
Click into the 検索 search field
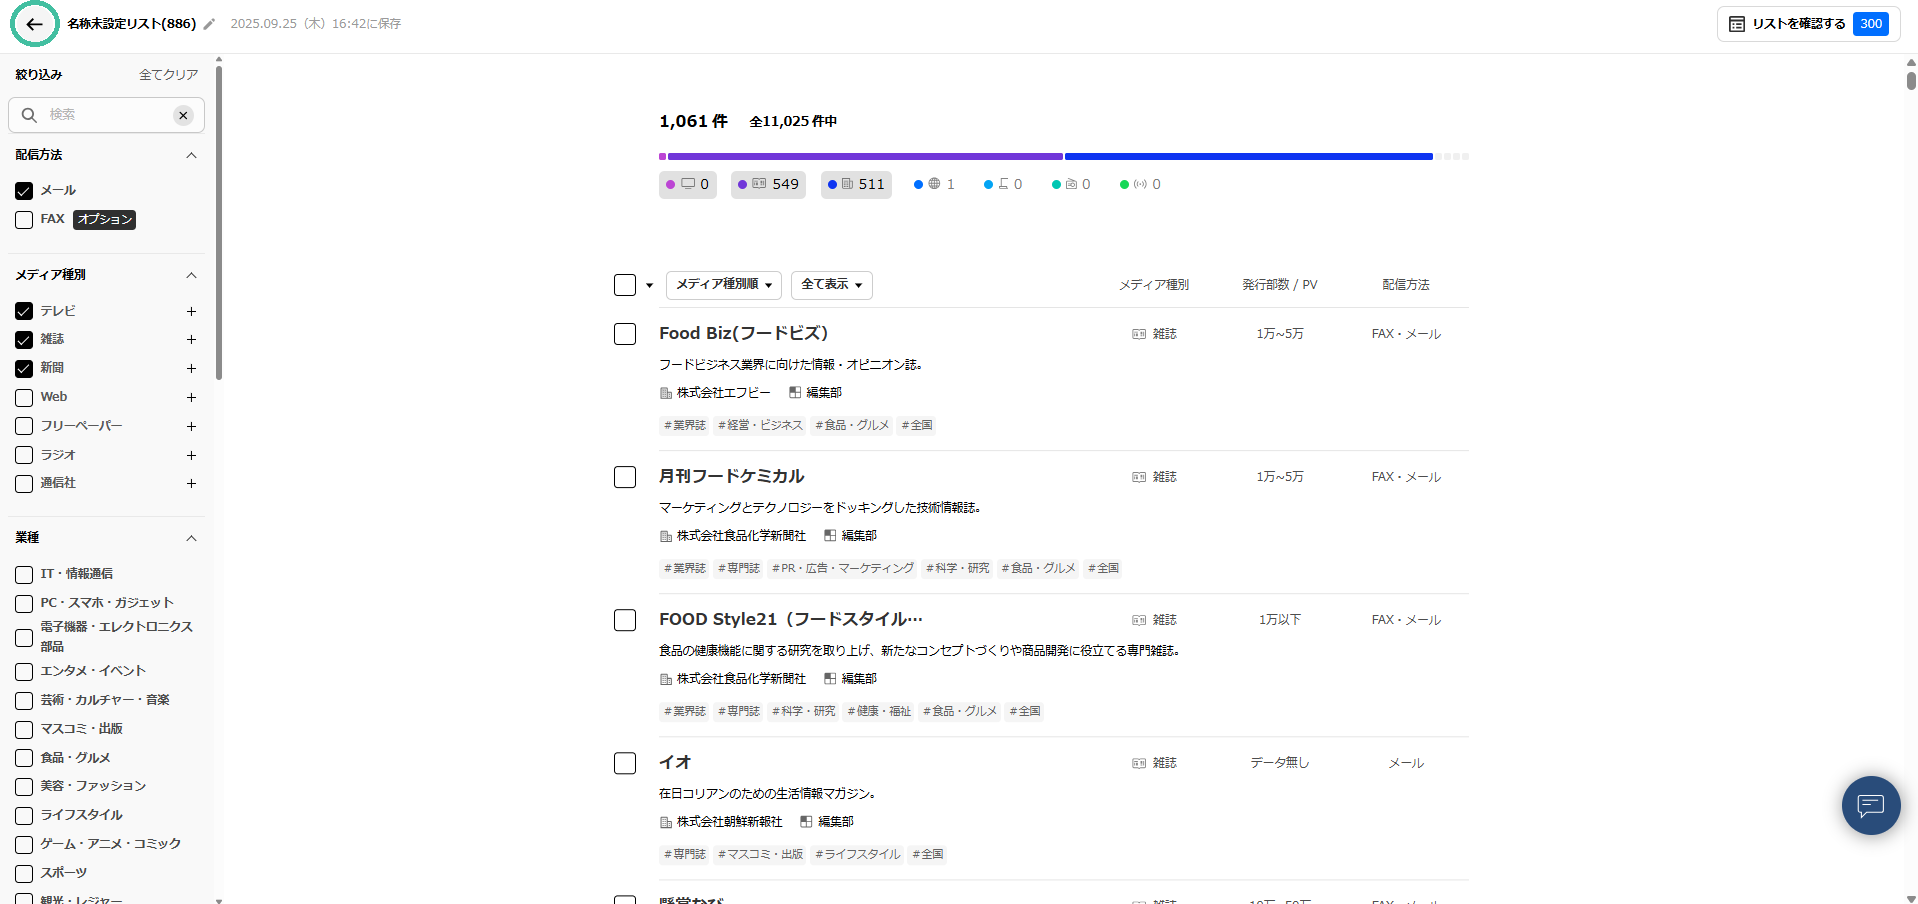(x=105, y=115)
